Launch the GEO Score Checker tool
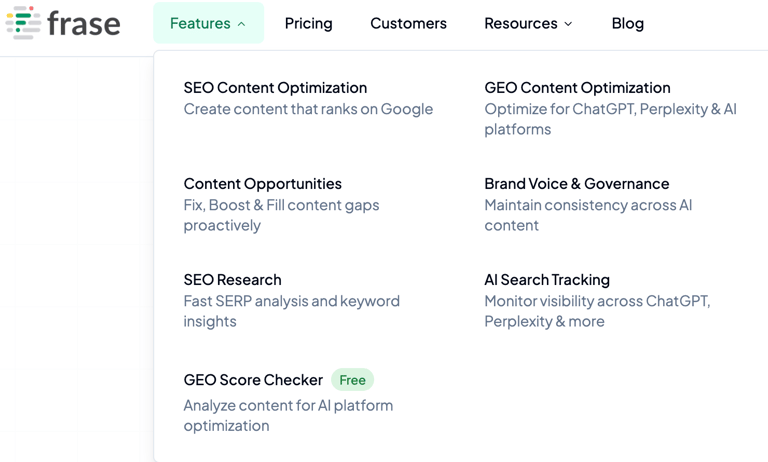This screenshot has height=462, width=768. 253,380
